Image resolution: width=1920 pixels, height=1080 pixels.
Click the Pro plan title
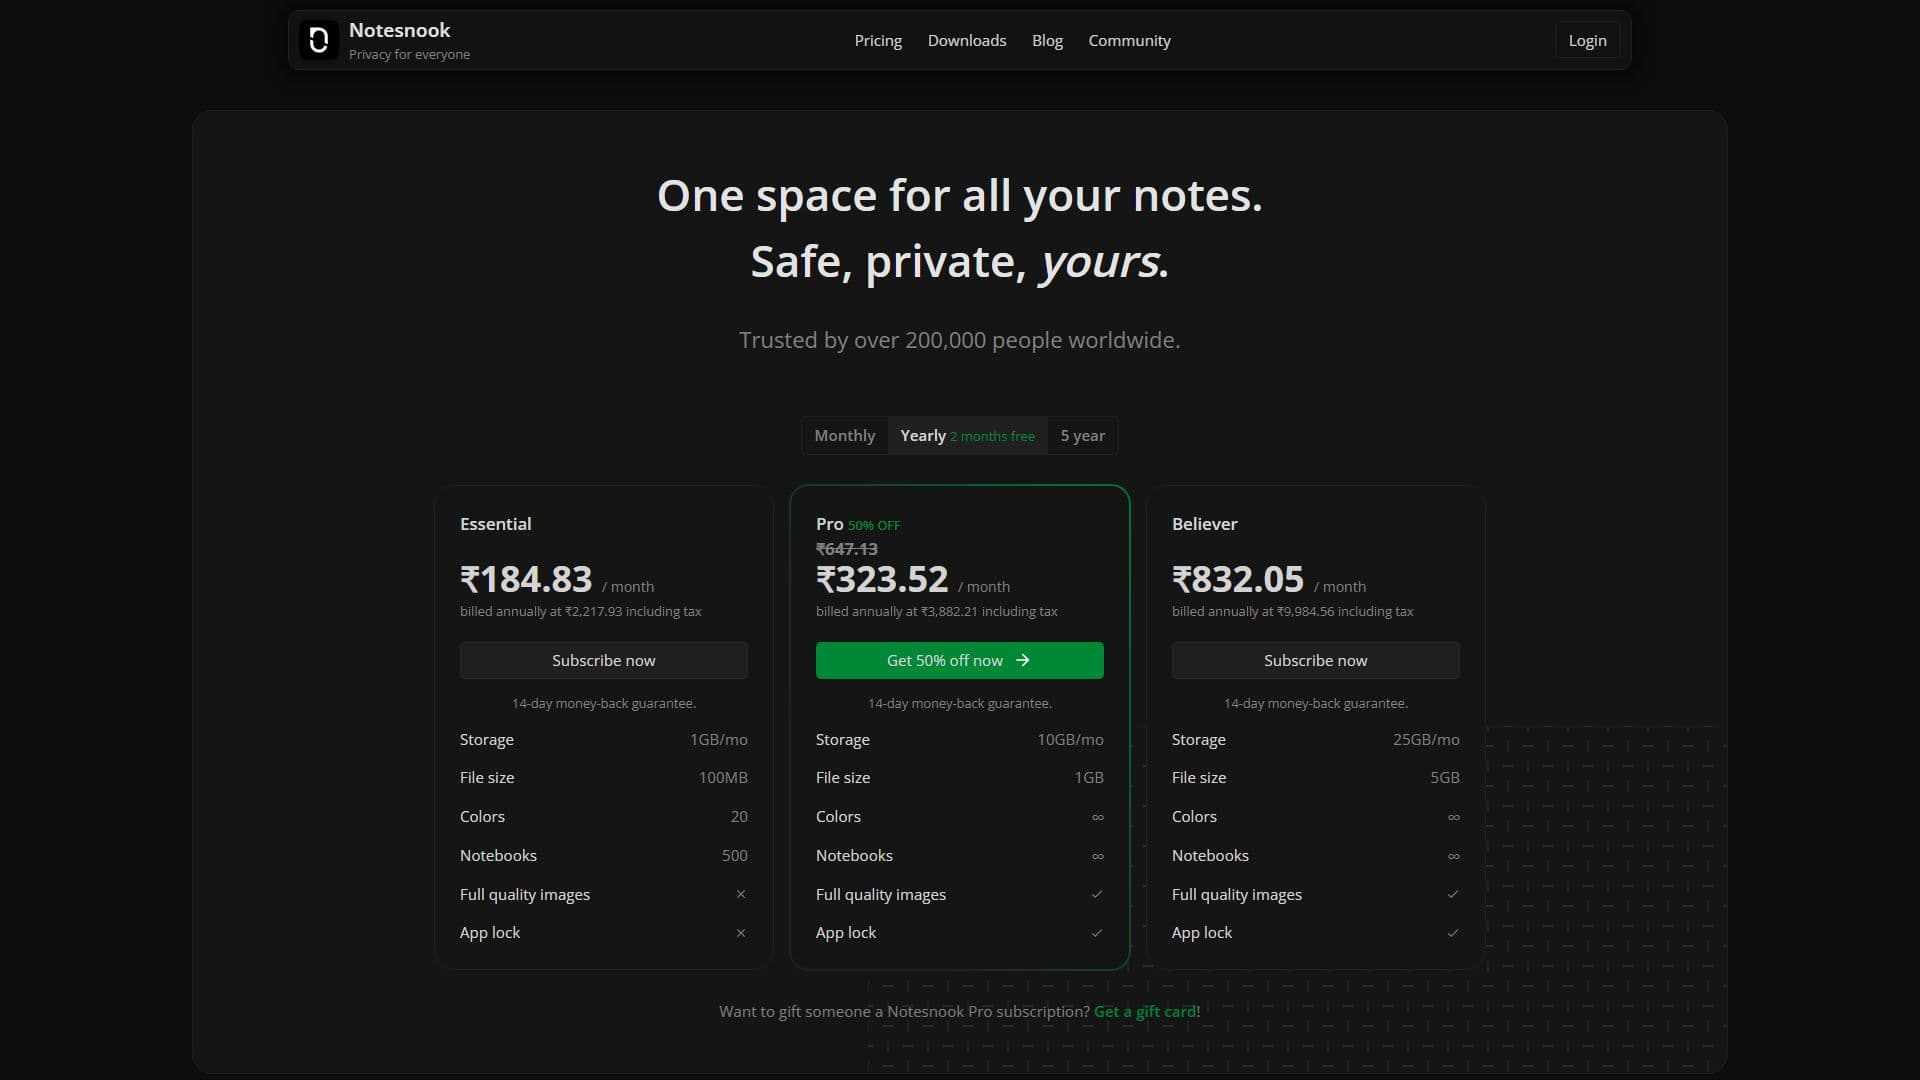(x=829, y=524)
